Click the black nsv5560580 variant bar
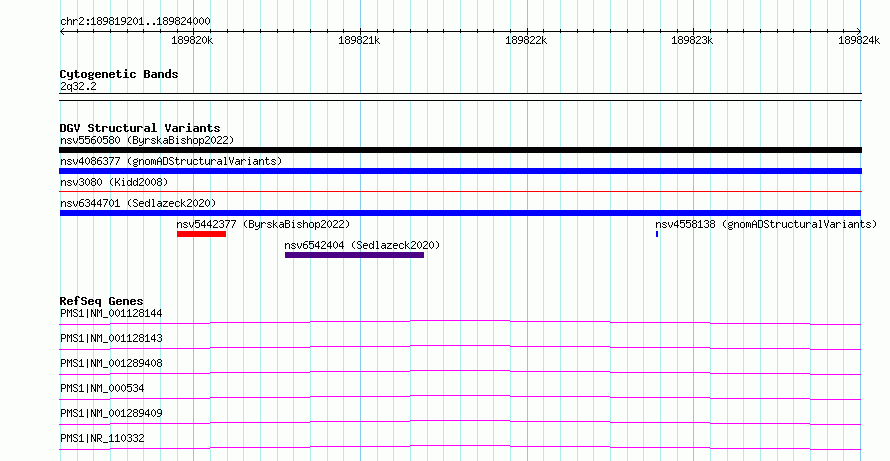The image size is (890, 461). 460,150
